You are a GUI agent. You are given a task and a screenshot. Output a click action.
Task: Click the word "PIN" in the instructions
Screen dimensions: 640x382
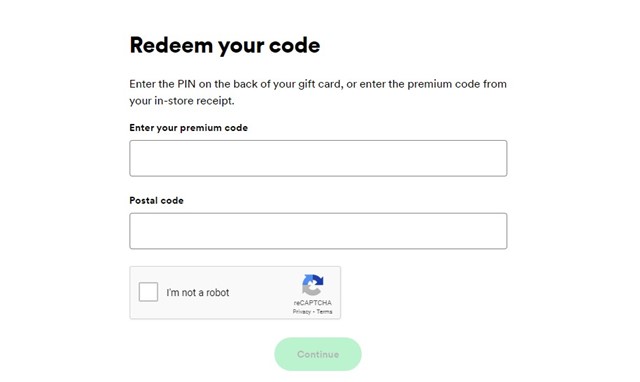coord(186,84)
